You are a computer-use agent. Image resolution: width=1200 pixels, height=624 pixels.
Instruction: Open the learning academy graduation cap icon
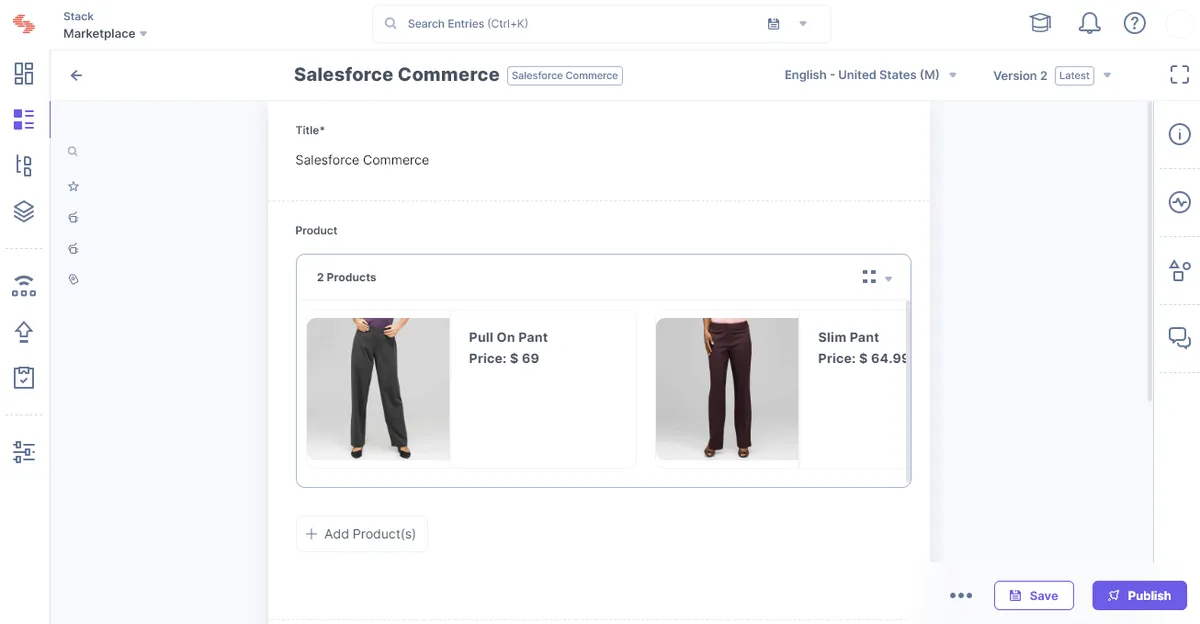click(x=1040, y=23)
